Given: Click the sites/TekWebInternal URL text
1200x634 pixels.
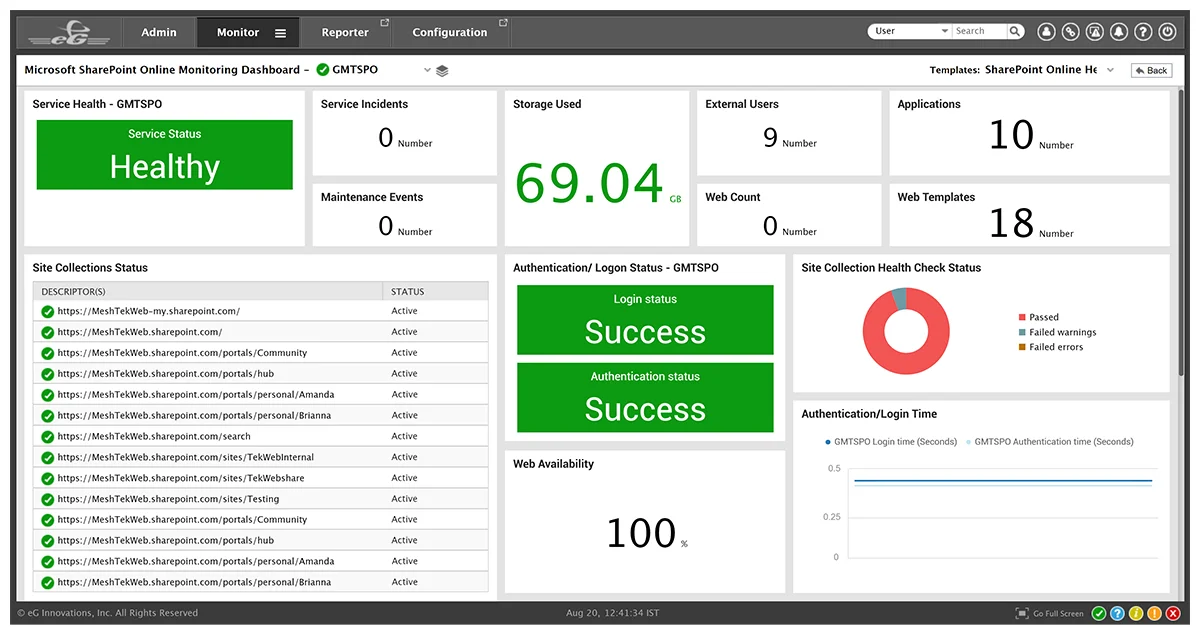Looking at the screenshot, I should (x=186, y=457).
